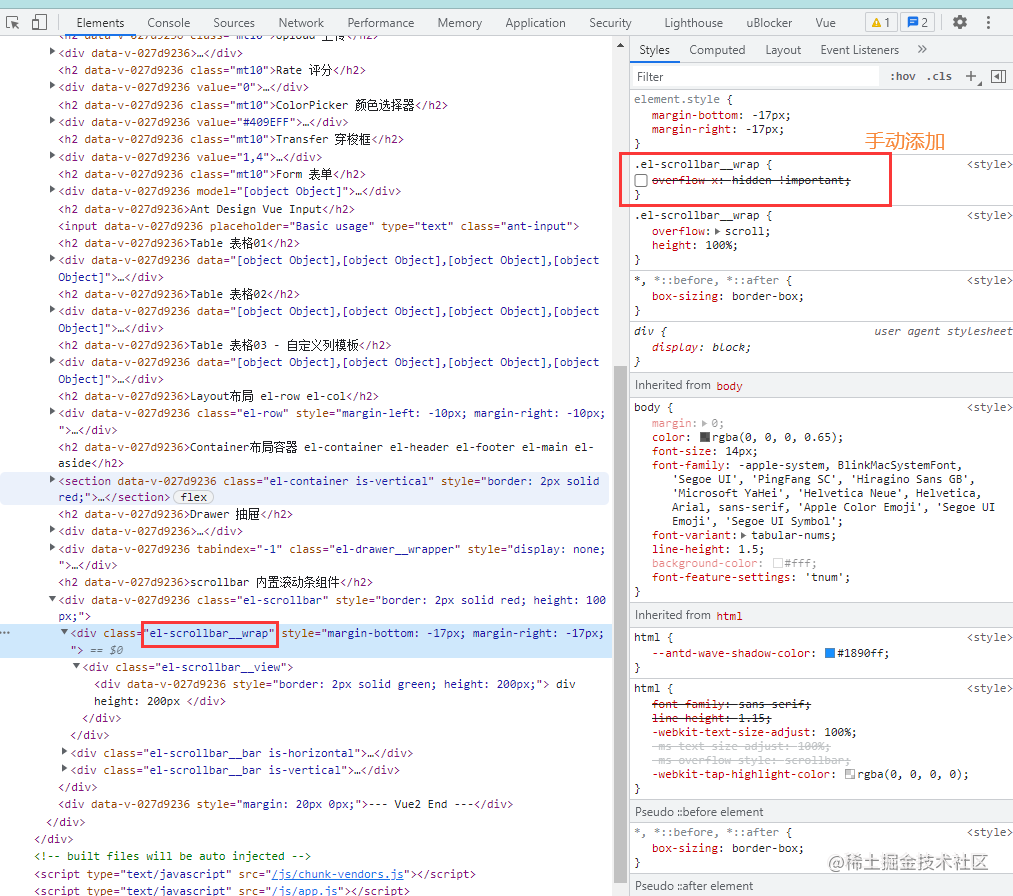Open the DevTools settings gear

pyautogui.click(x=961, y=21)
